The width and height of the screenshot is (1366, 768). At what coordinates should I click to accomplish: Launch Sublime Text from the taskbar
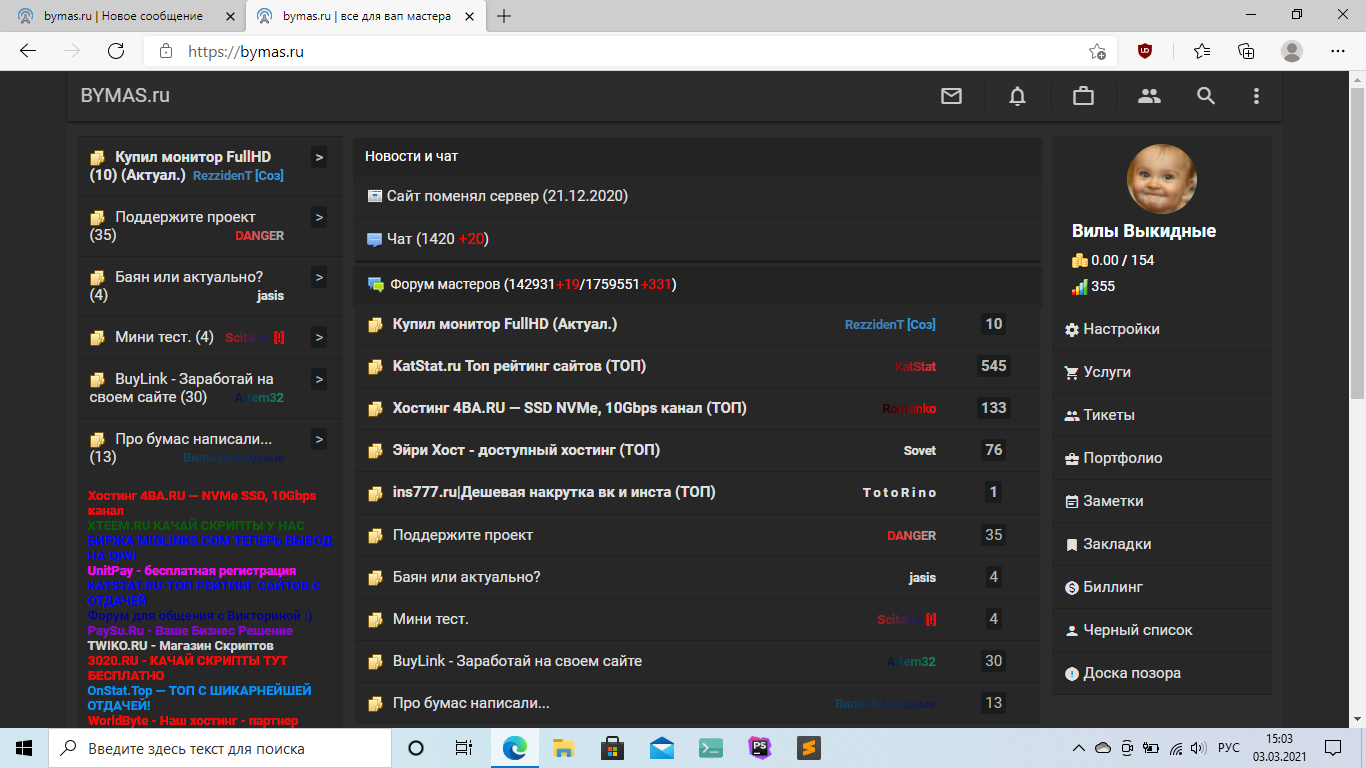[808, 748]
